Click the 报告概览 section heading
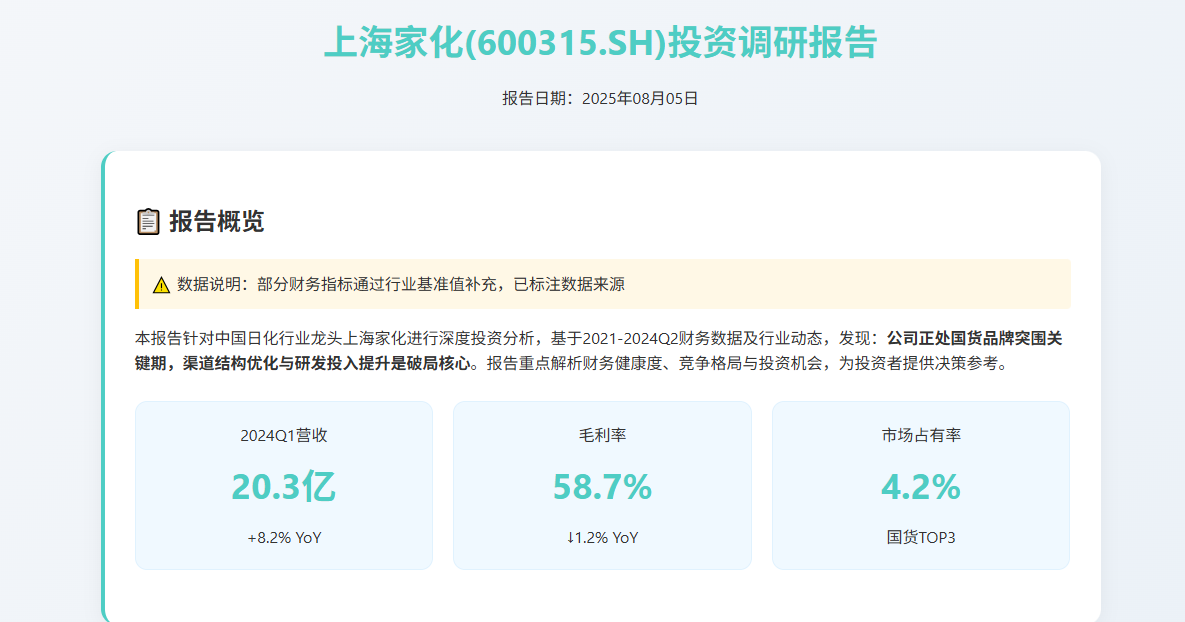Image resolution: width=1185 pixels, height=622 pixels. coord(217,221)
